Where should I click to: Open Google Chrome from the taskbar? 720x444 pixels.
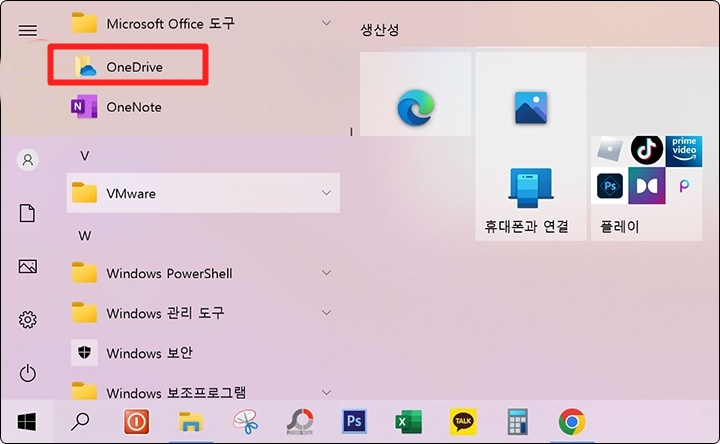click(572, 422)
